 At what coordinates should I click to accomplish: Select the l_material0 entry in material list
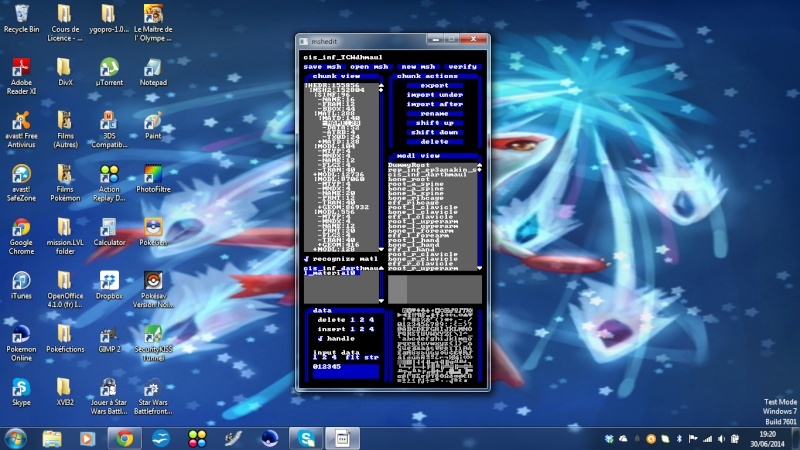tap(332, 273)
